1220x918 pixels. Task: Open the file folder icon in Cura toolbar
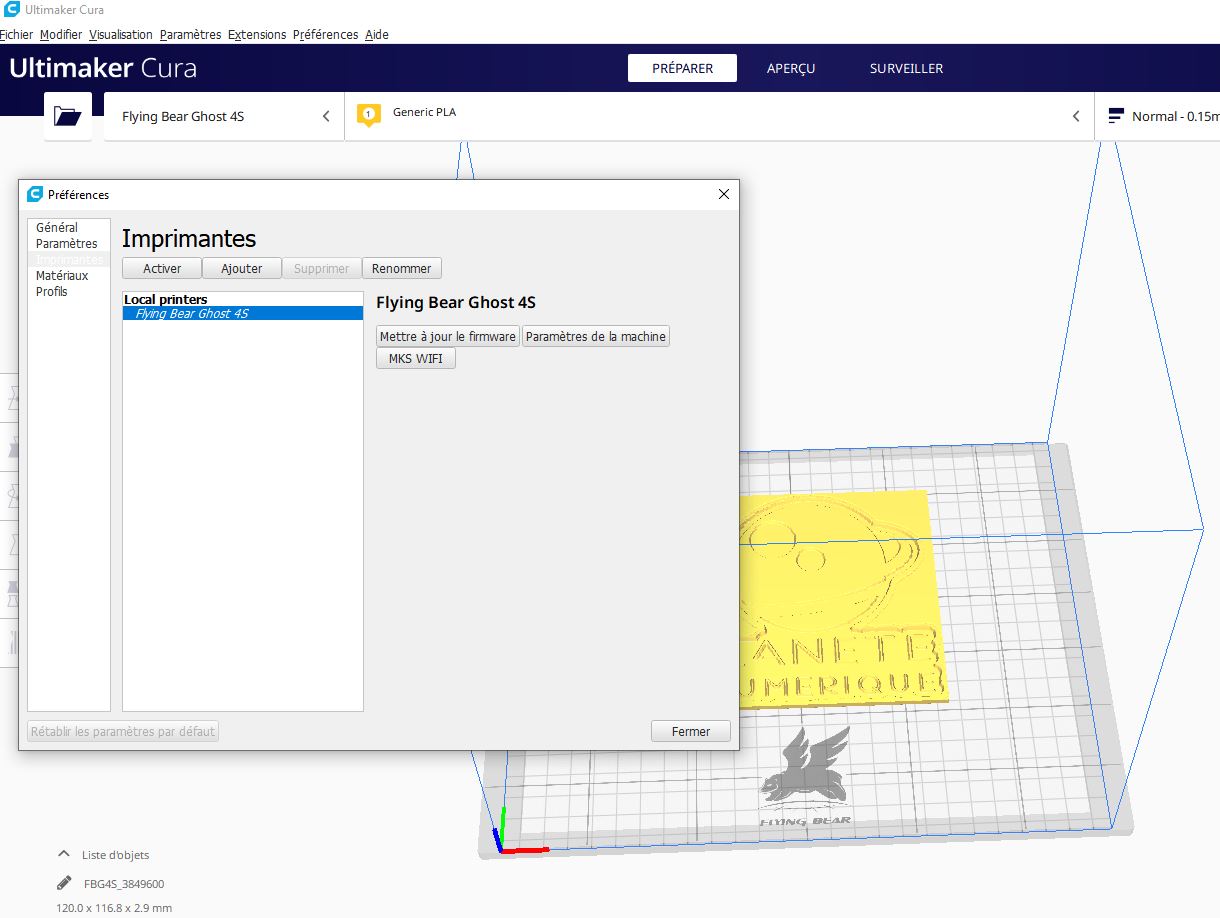(x=68, y=116)
